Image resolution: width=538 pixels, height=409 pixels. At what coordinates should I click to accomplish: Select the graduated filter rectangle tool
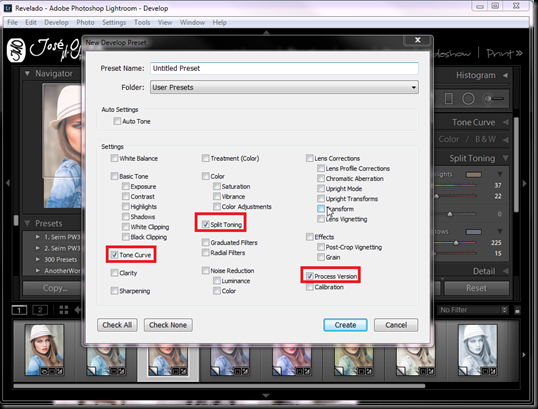pos(448,99)
